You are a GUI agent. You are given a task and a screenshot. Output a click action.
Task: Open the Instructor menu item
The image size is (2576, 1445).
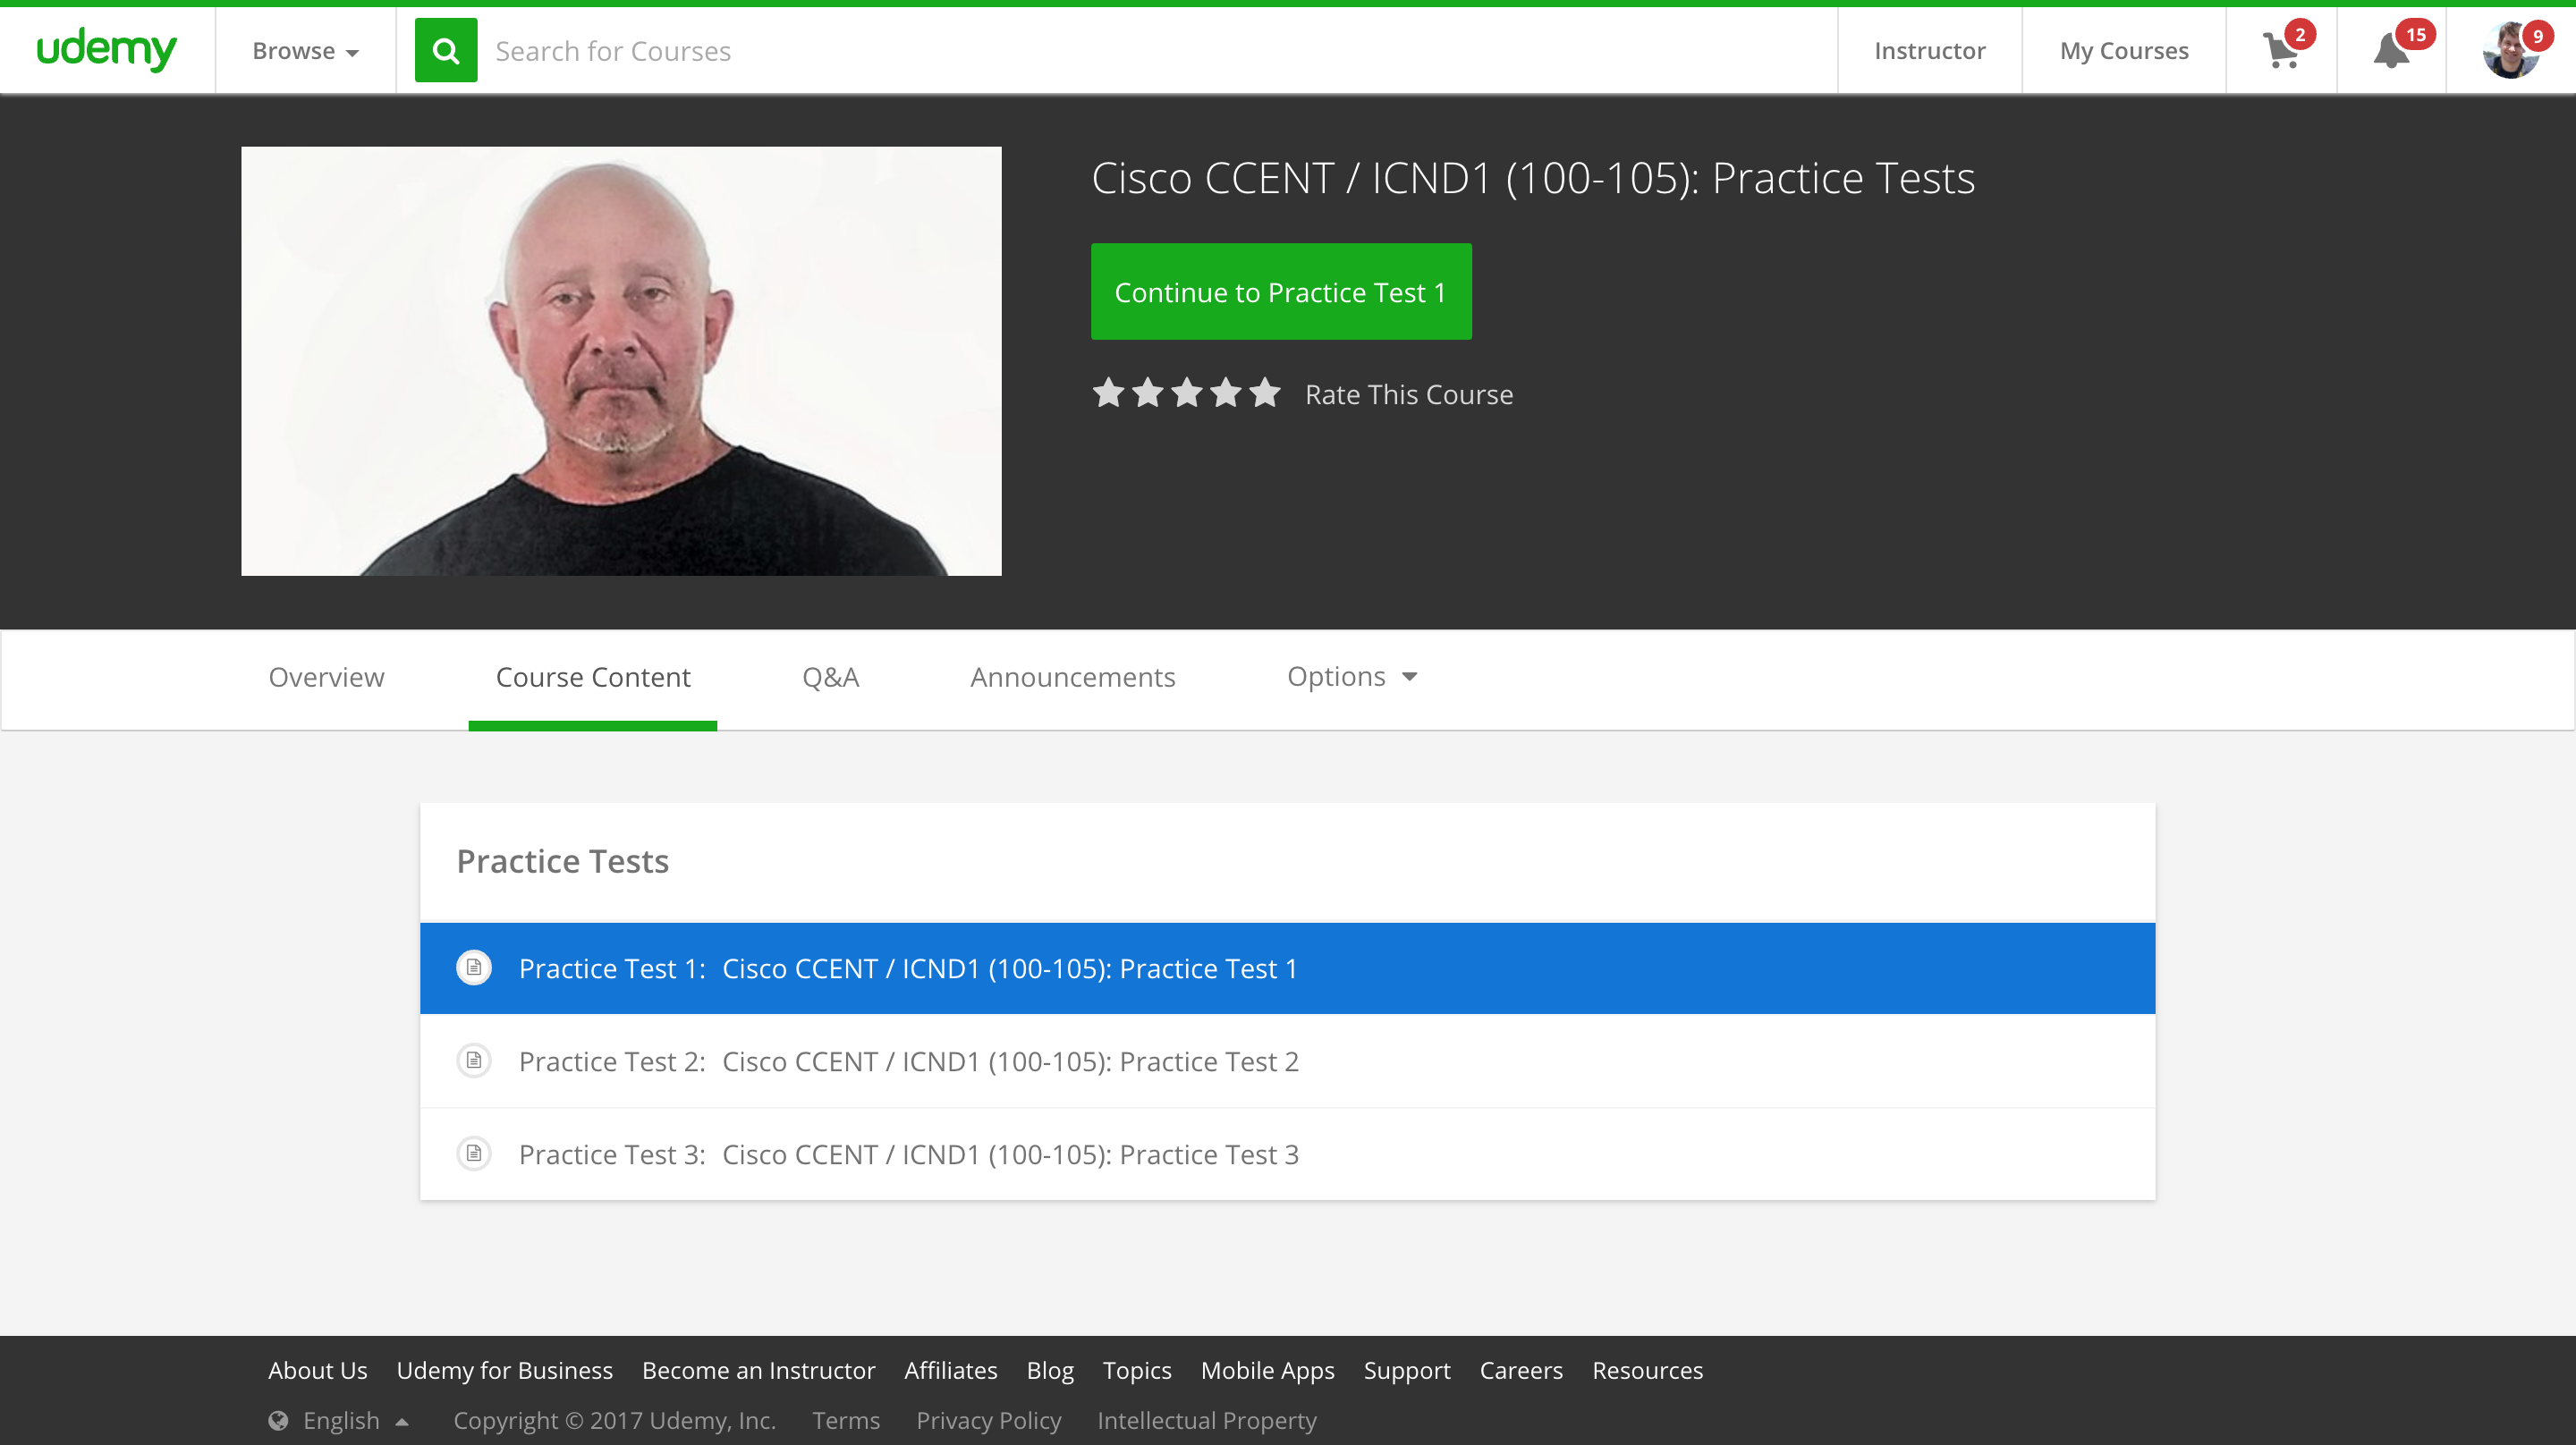tap(1929, 51)
